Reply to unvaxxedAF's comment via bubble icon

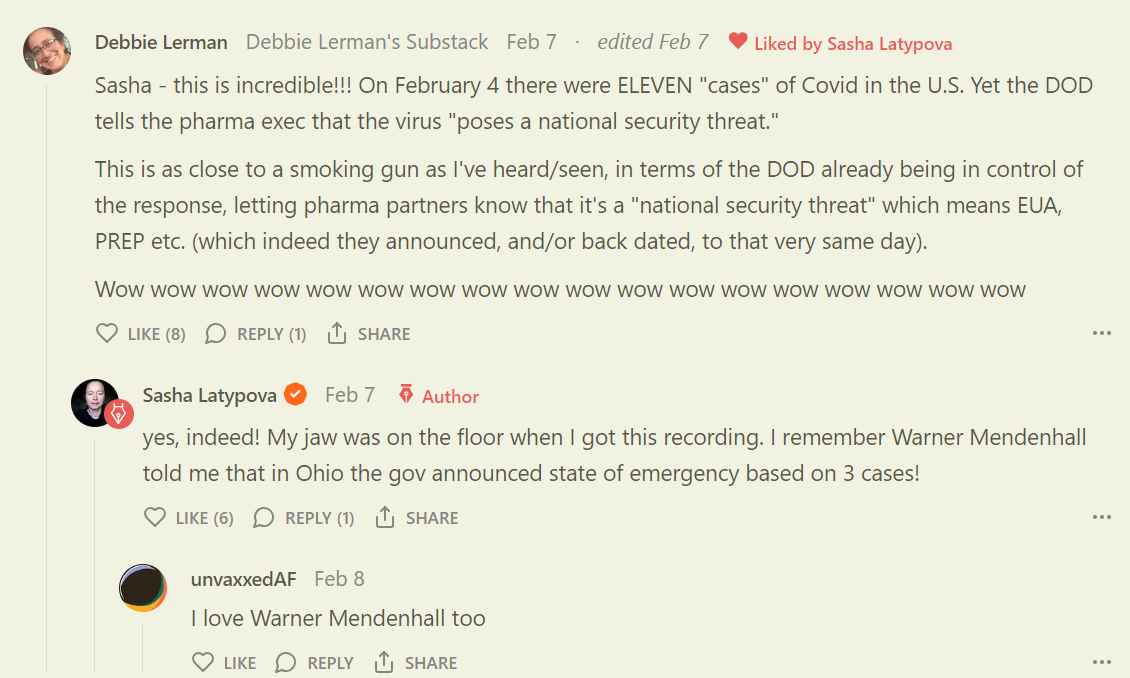pyautogui.click(x=286, y=662)
